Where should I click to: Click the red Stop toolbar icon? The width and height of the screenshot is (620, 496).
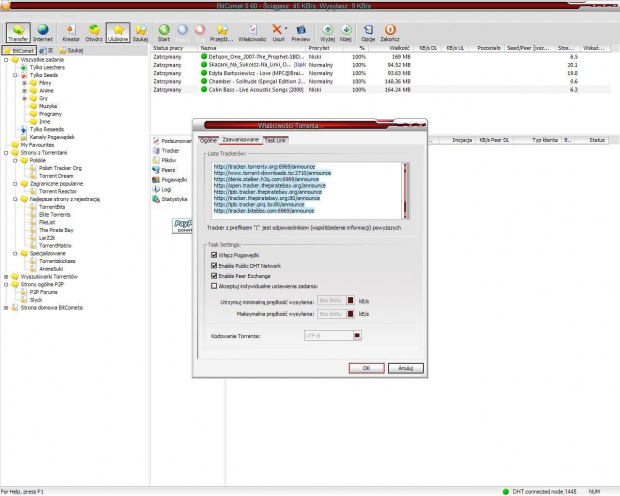pos(200,32)
